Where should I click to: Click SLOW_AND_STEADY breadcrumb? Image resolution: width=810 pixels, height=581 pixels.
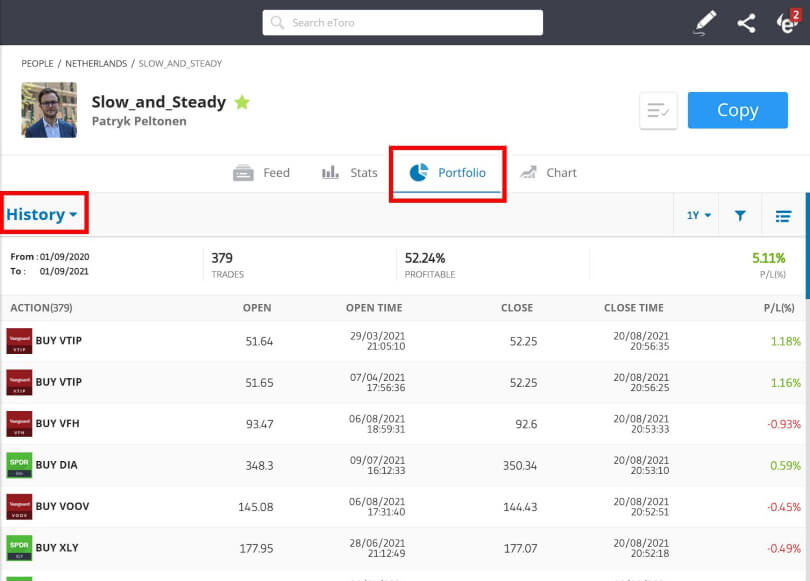tap(180, 64)
